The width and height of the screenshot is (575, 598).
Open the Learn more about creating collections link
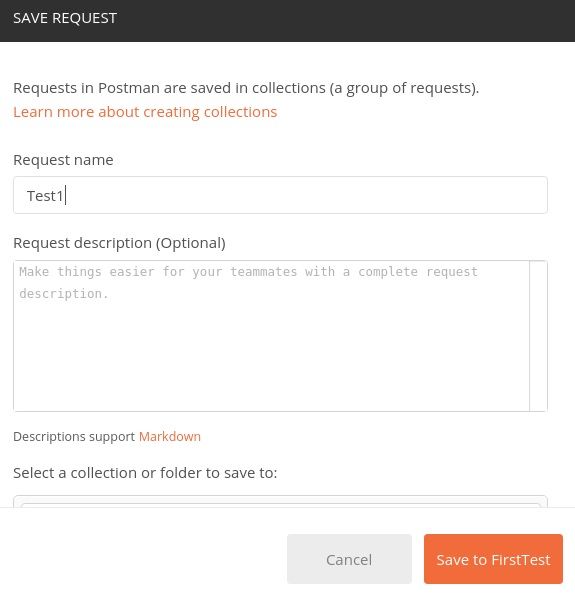[145, 112]
